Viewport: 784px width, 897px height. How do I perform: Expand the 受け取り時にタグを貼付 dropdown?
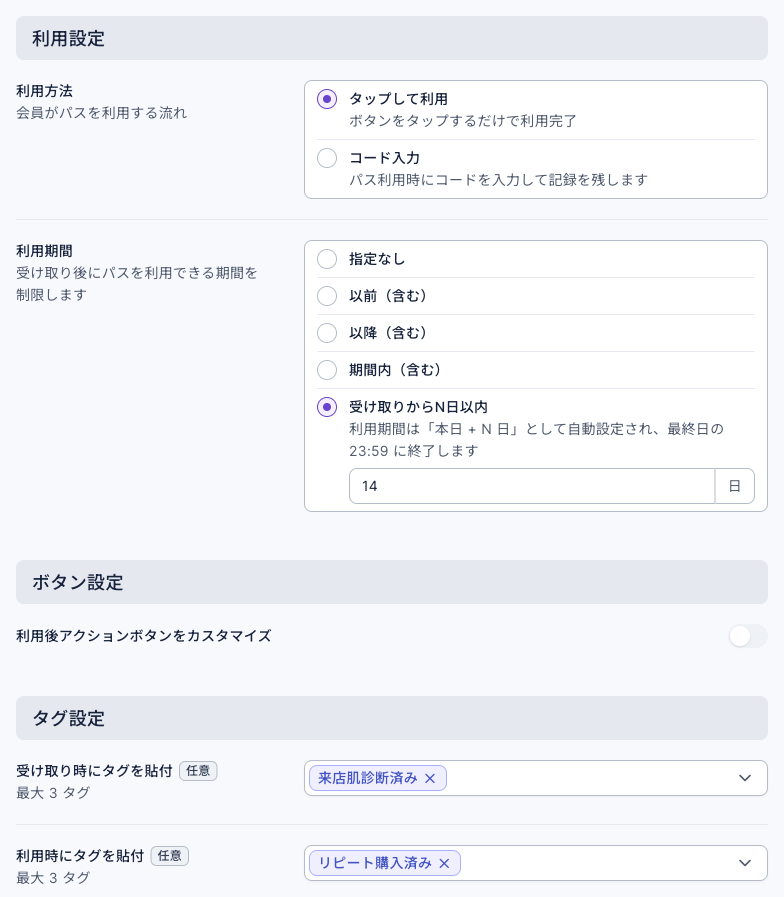(x=745, y=778)
